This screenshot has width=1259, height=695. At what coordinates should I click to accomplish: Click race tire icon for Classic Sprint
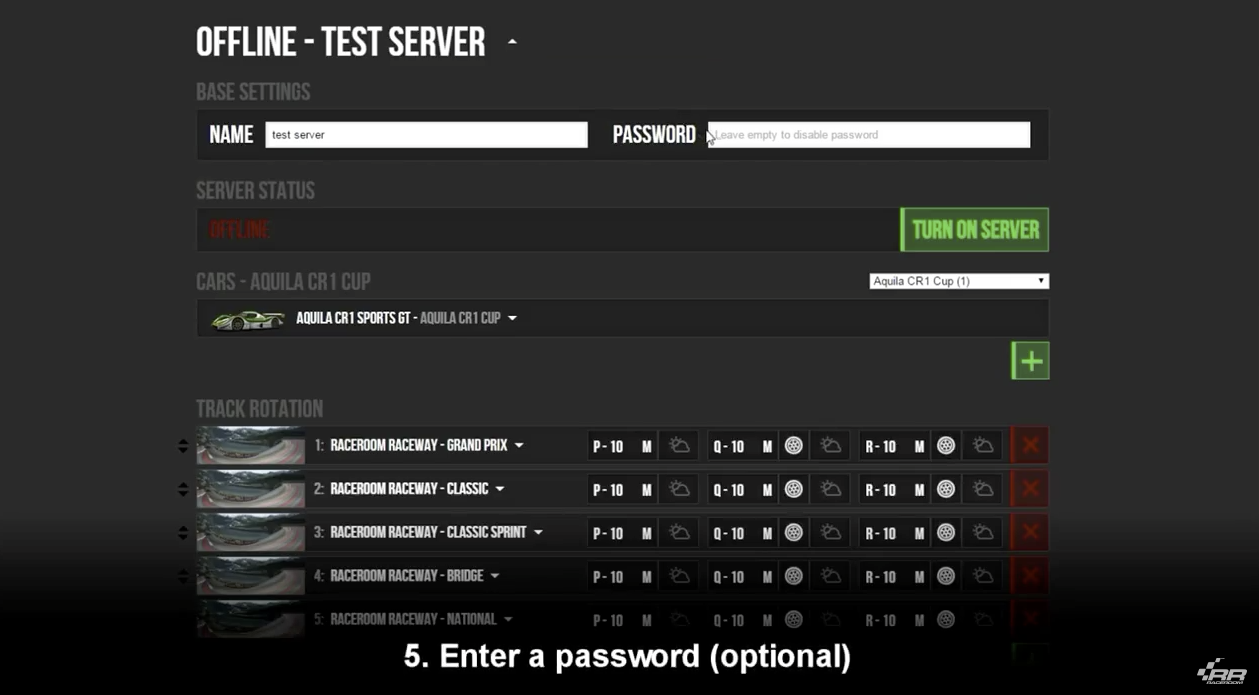pos(945,533)
